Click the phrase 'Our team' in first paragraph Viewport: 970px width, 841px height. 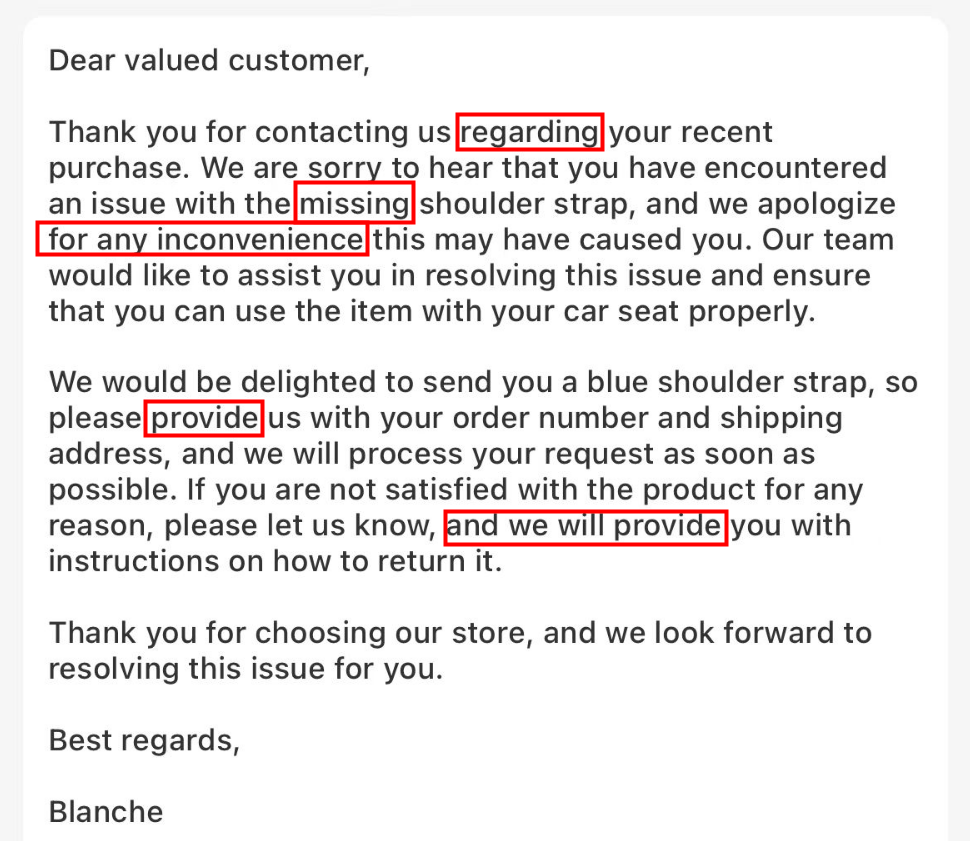828,239
